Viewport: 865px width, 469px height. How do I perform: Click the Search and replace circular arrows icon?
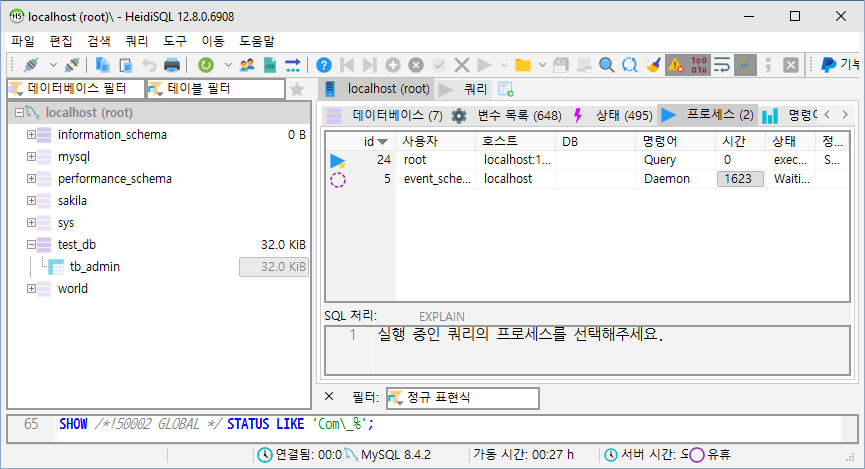629,65
